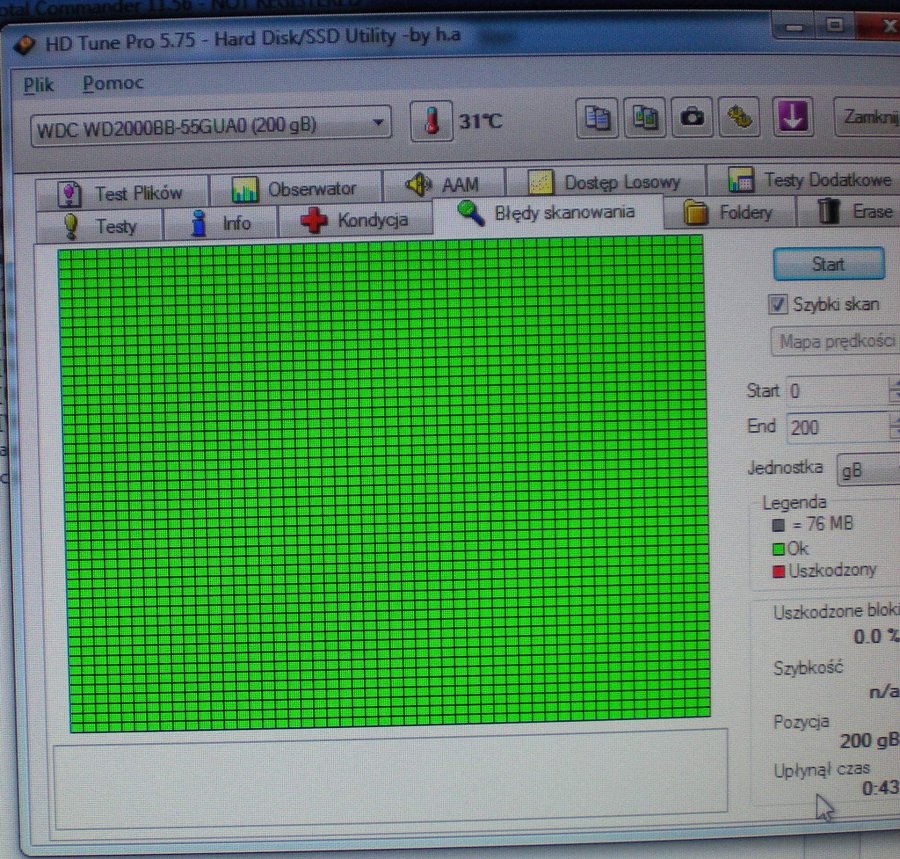The image size is (900, 859).
Task: Select the AAM tab
Action: [x=443, y=185]
